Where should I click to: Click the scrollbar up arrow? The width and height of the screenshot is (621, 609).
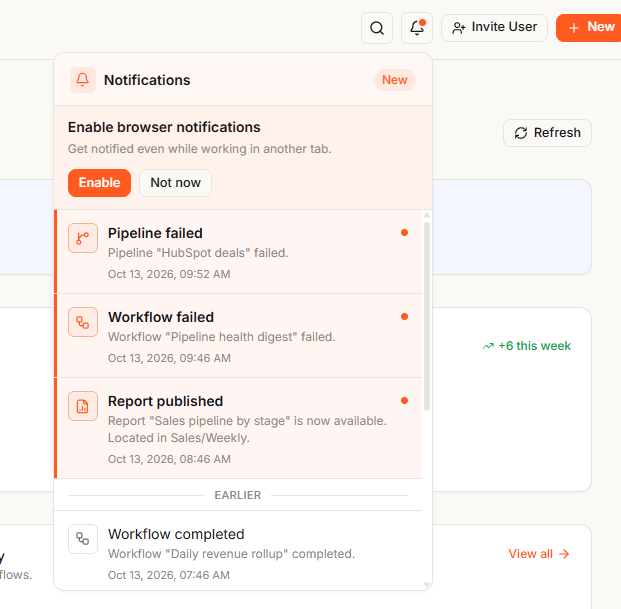427,215
